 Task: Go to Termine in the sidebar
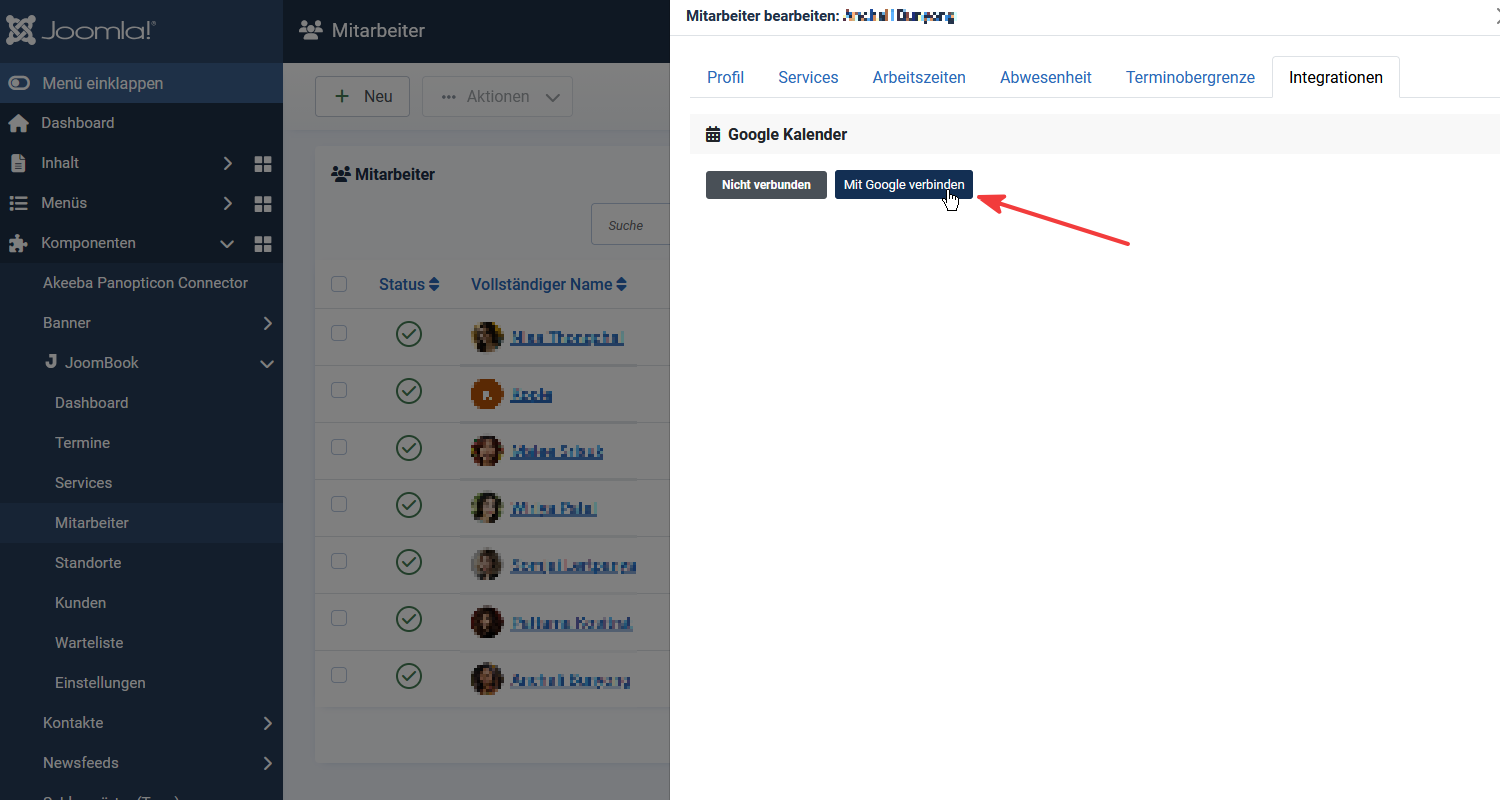tap(82, 443)
